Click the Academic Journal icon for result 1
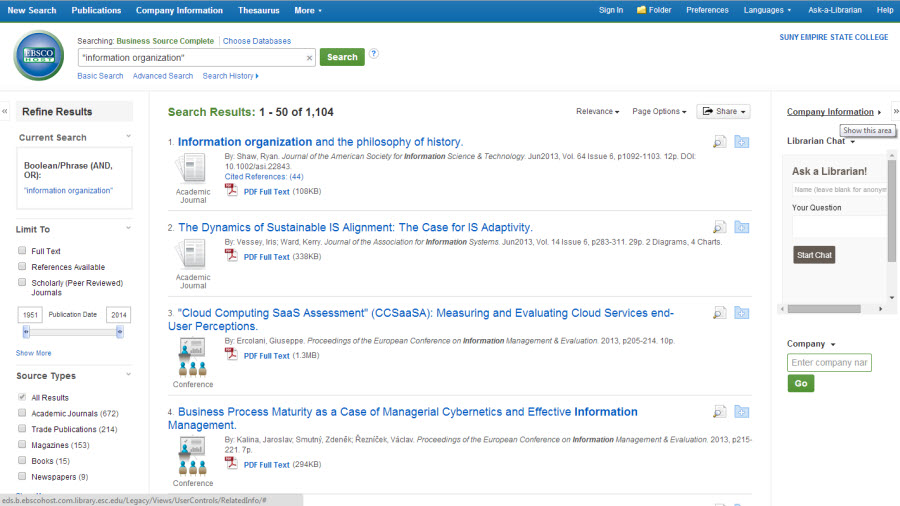 click(192, 168)
